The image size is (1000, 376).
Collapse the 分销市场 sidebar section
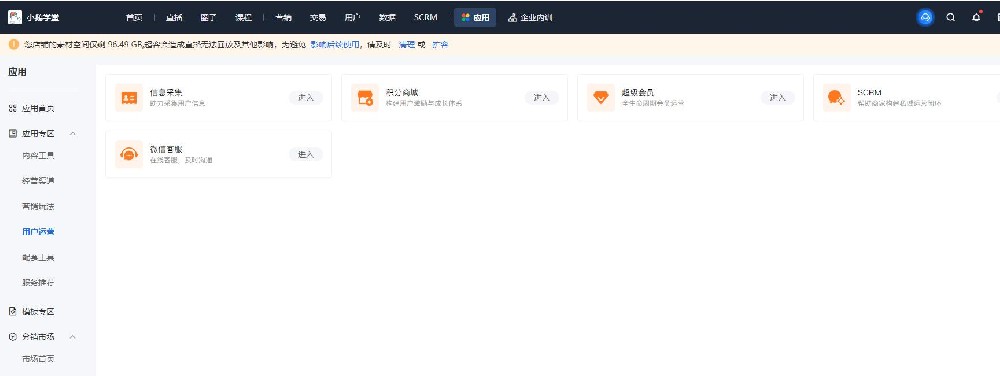(73, 336)
